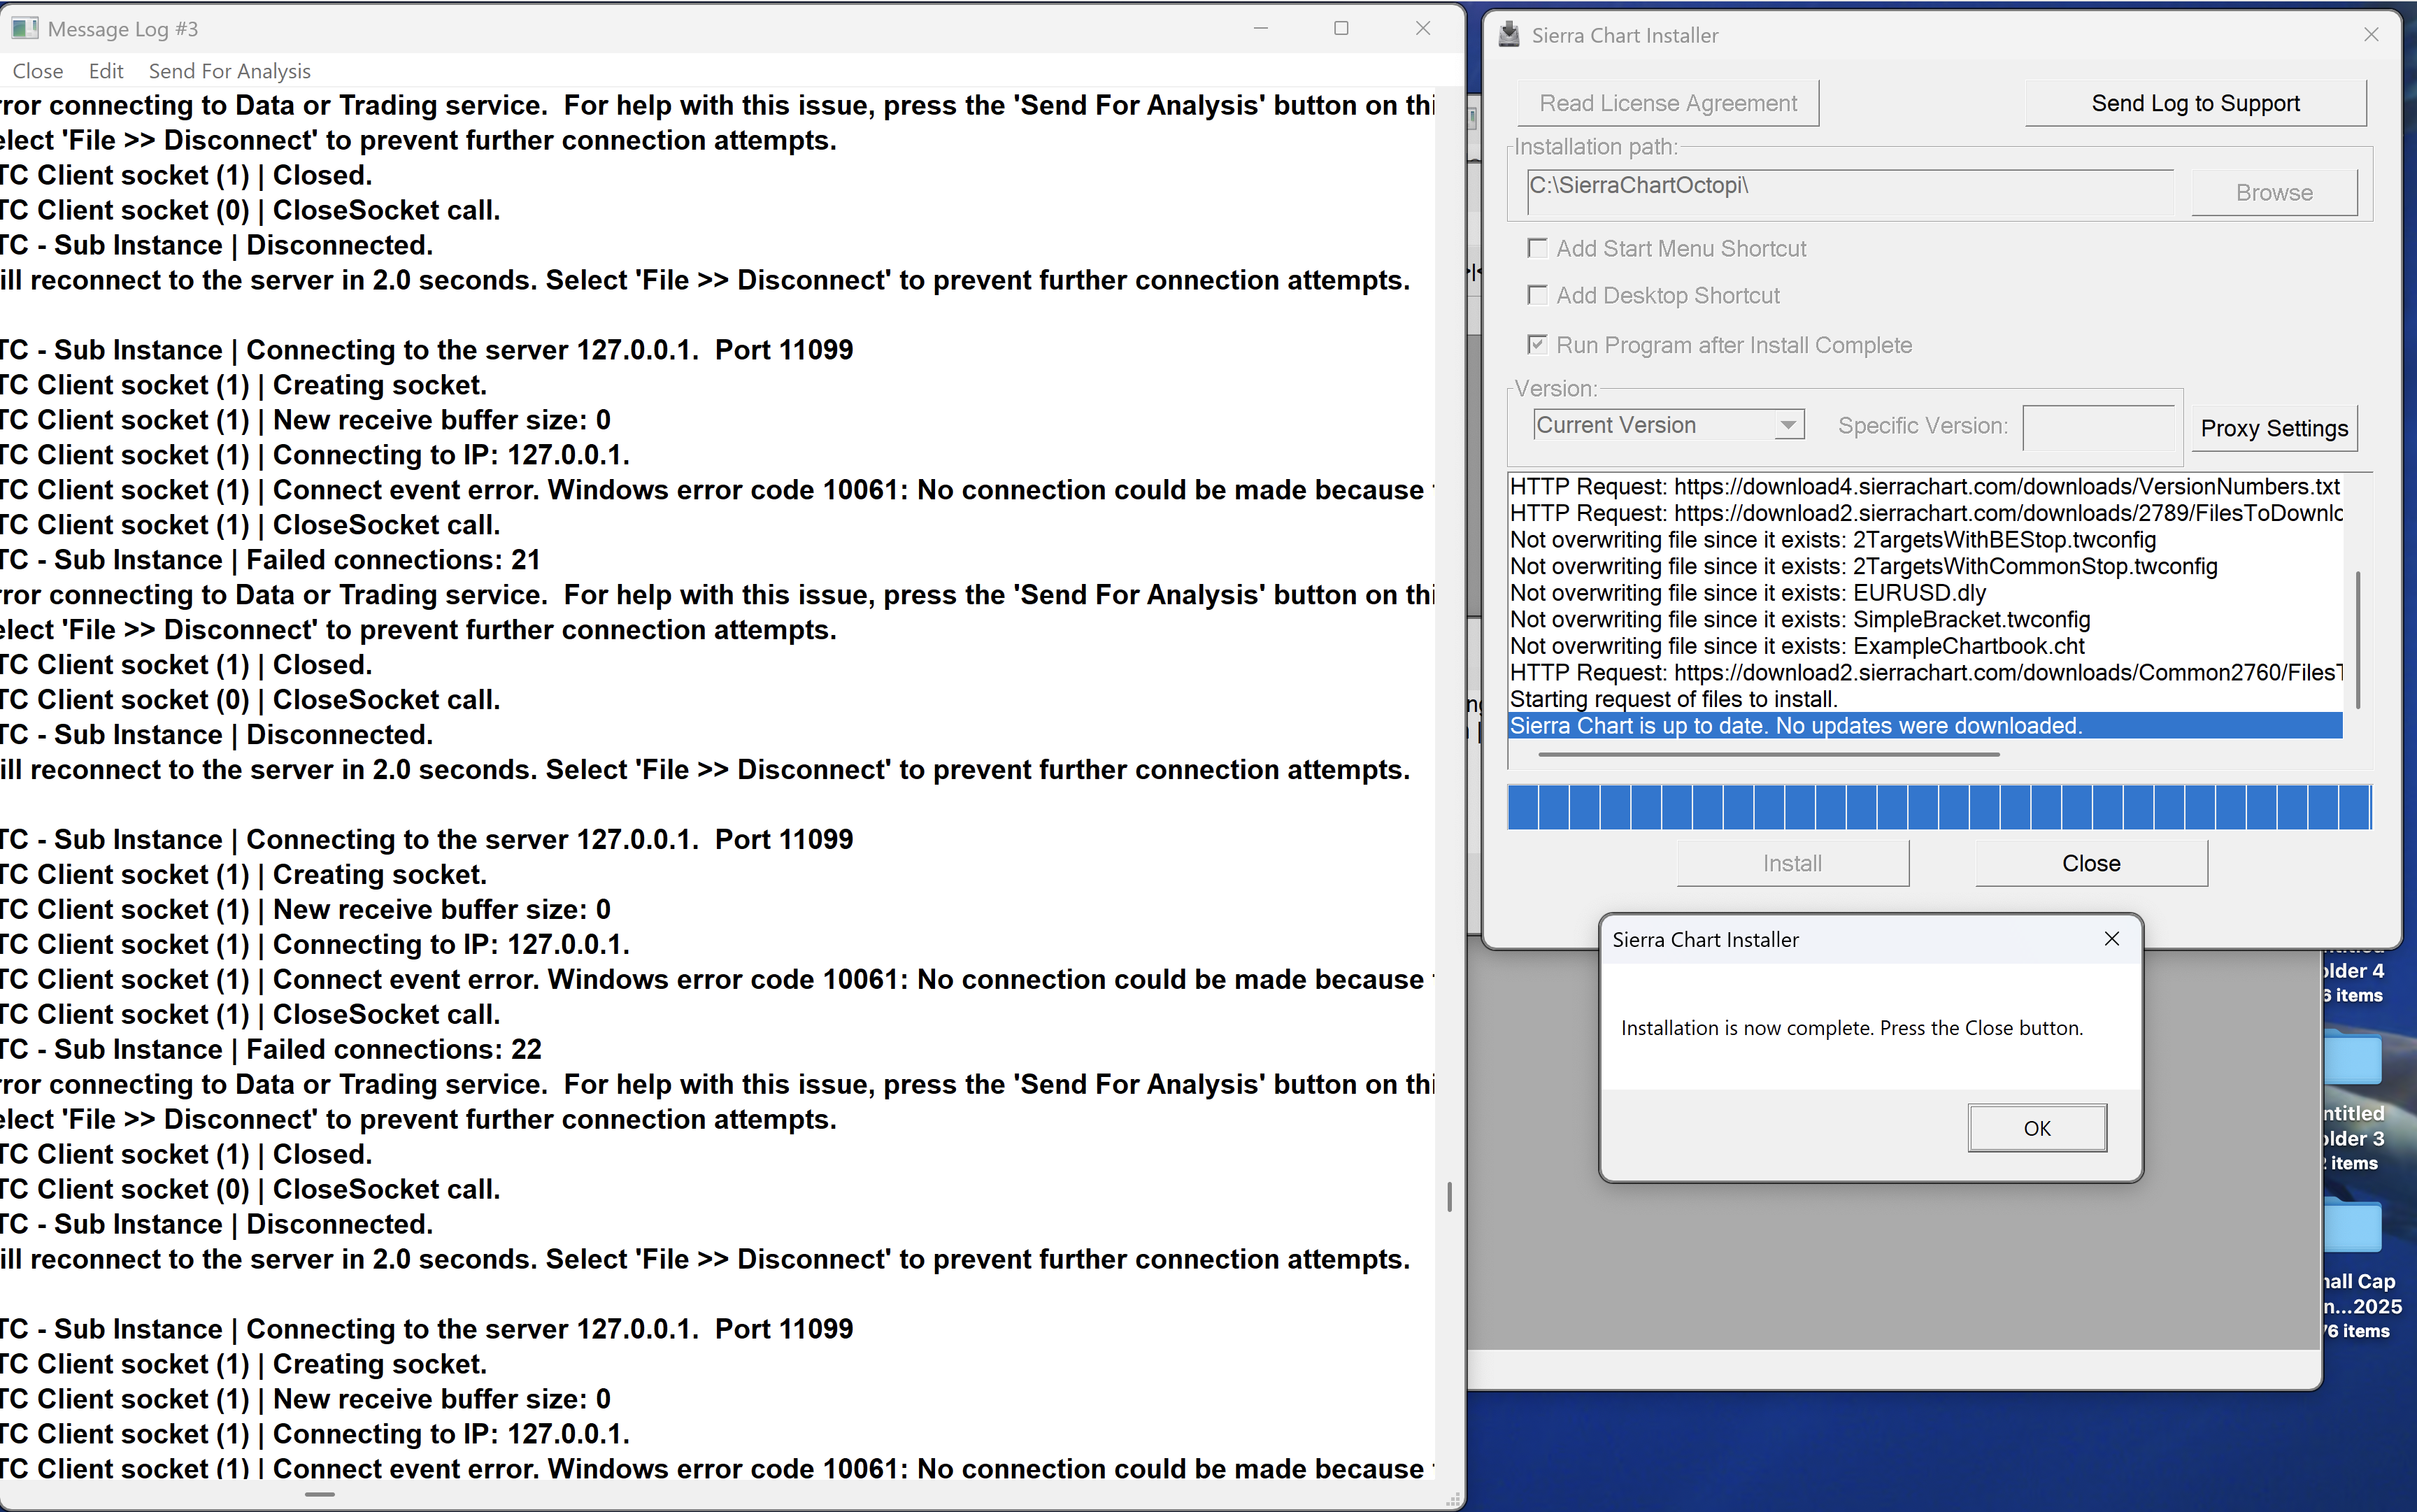This screenshot has height=1512, width=2417.
Task: Toggle Add Desktop Shortcut checkbox
Action: point(1538,295)
